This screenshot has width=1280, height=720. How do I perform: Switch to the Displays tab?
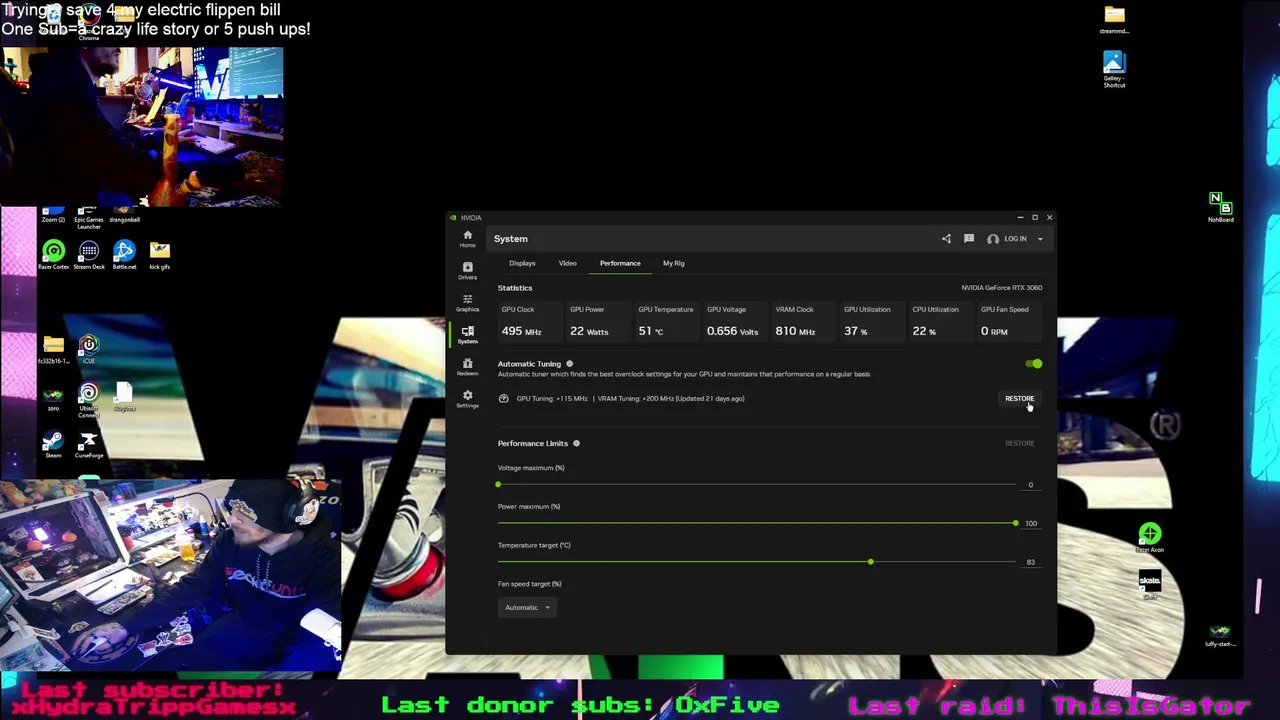(522, 263)
